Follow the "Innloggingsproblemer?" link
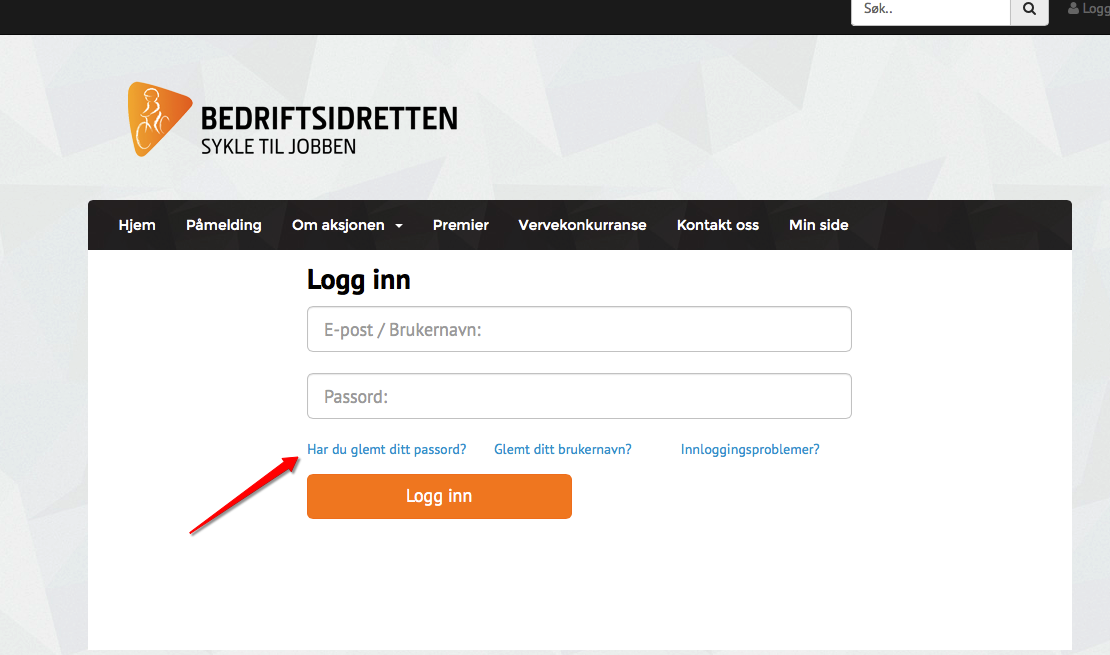This screenshot has width=1110, height=655. pyautogui.click(x=750, y=449)
